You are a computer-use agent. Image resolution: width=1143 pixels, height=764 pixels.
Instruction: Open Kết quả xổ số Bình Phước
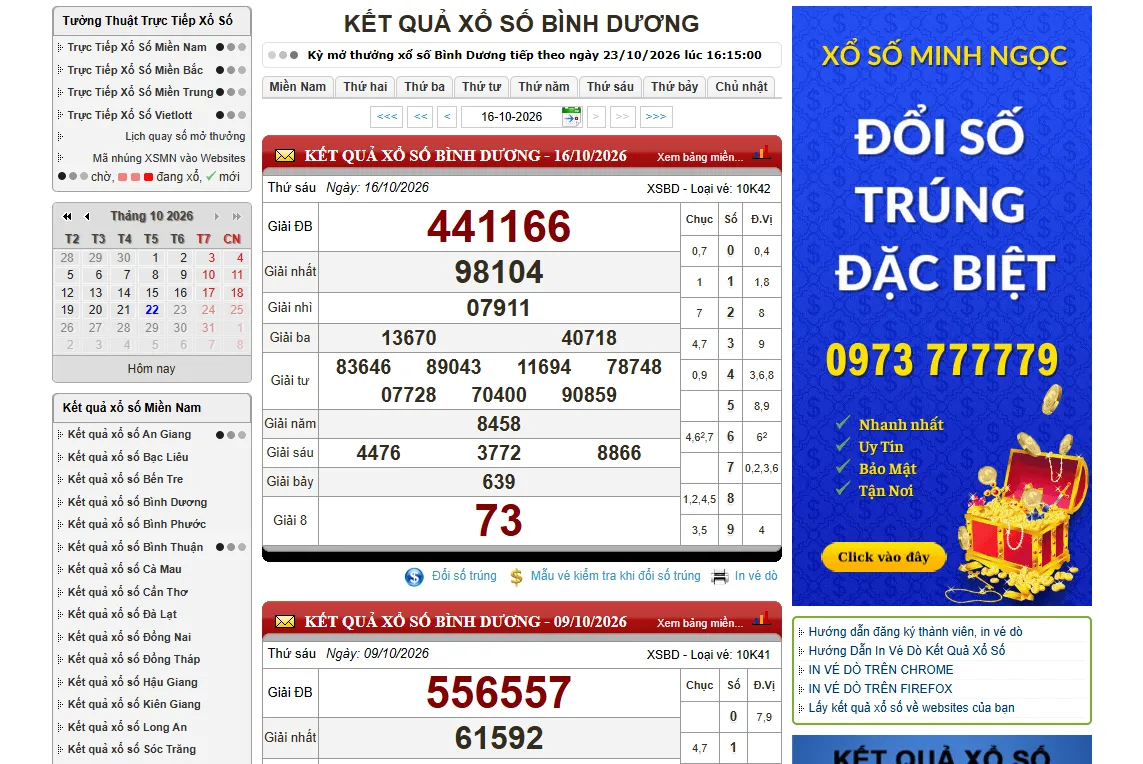(x=136, y=524)
